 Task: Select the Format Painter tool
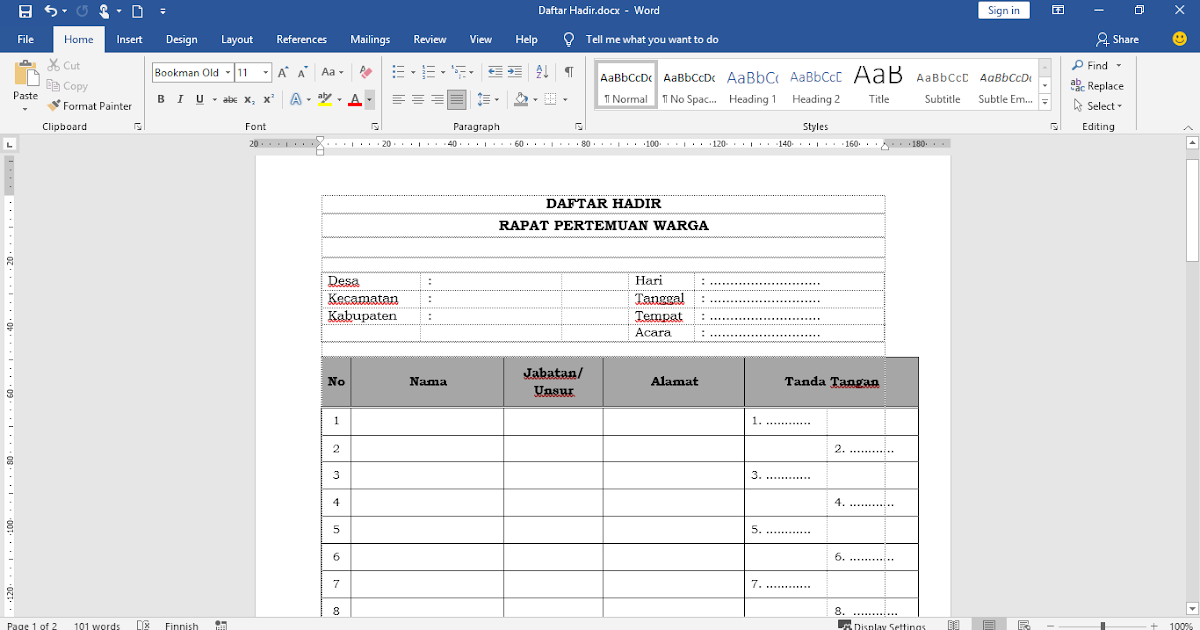click(x=89, y=105)
